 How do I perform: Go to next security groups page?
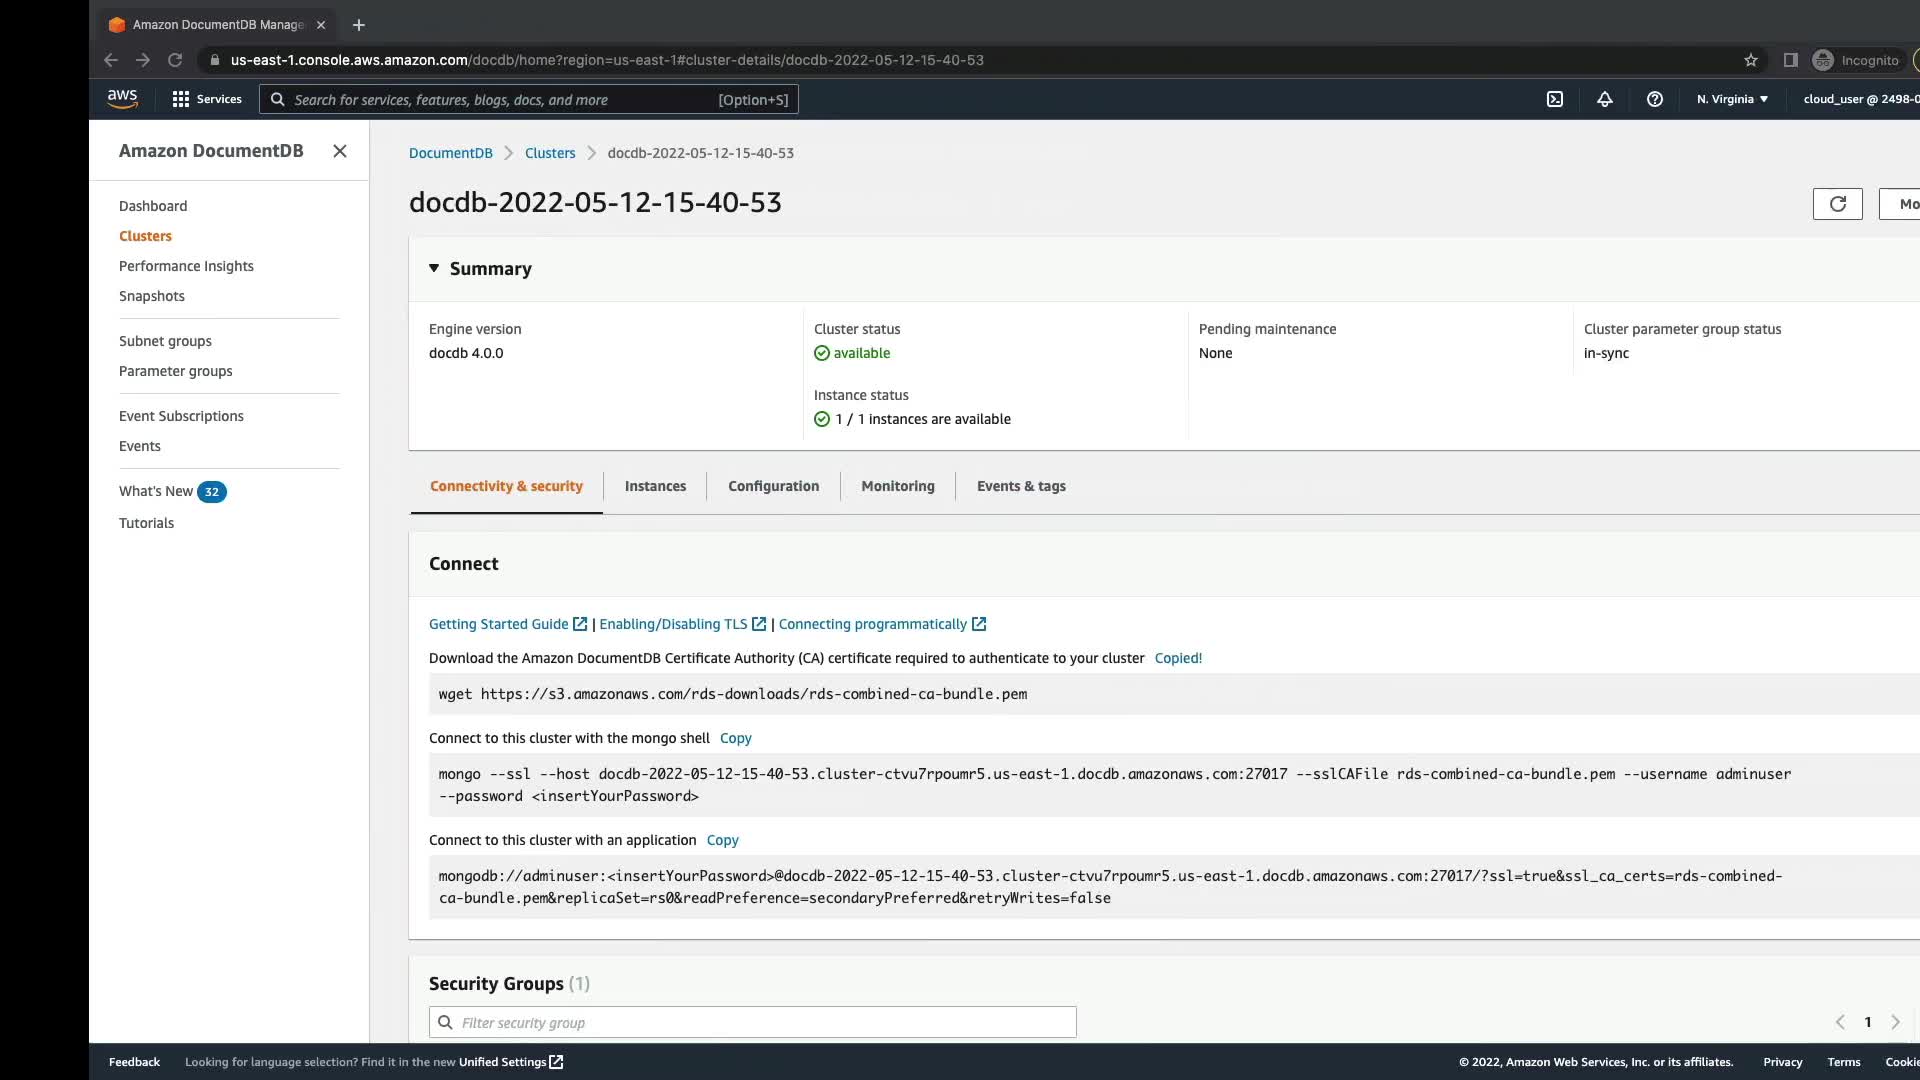[1895, 1022]
